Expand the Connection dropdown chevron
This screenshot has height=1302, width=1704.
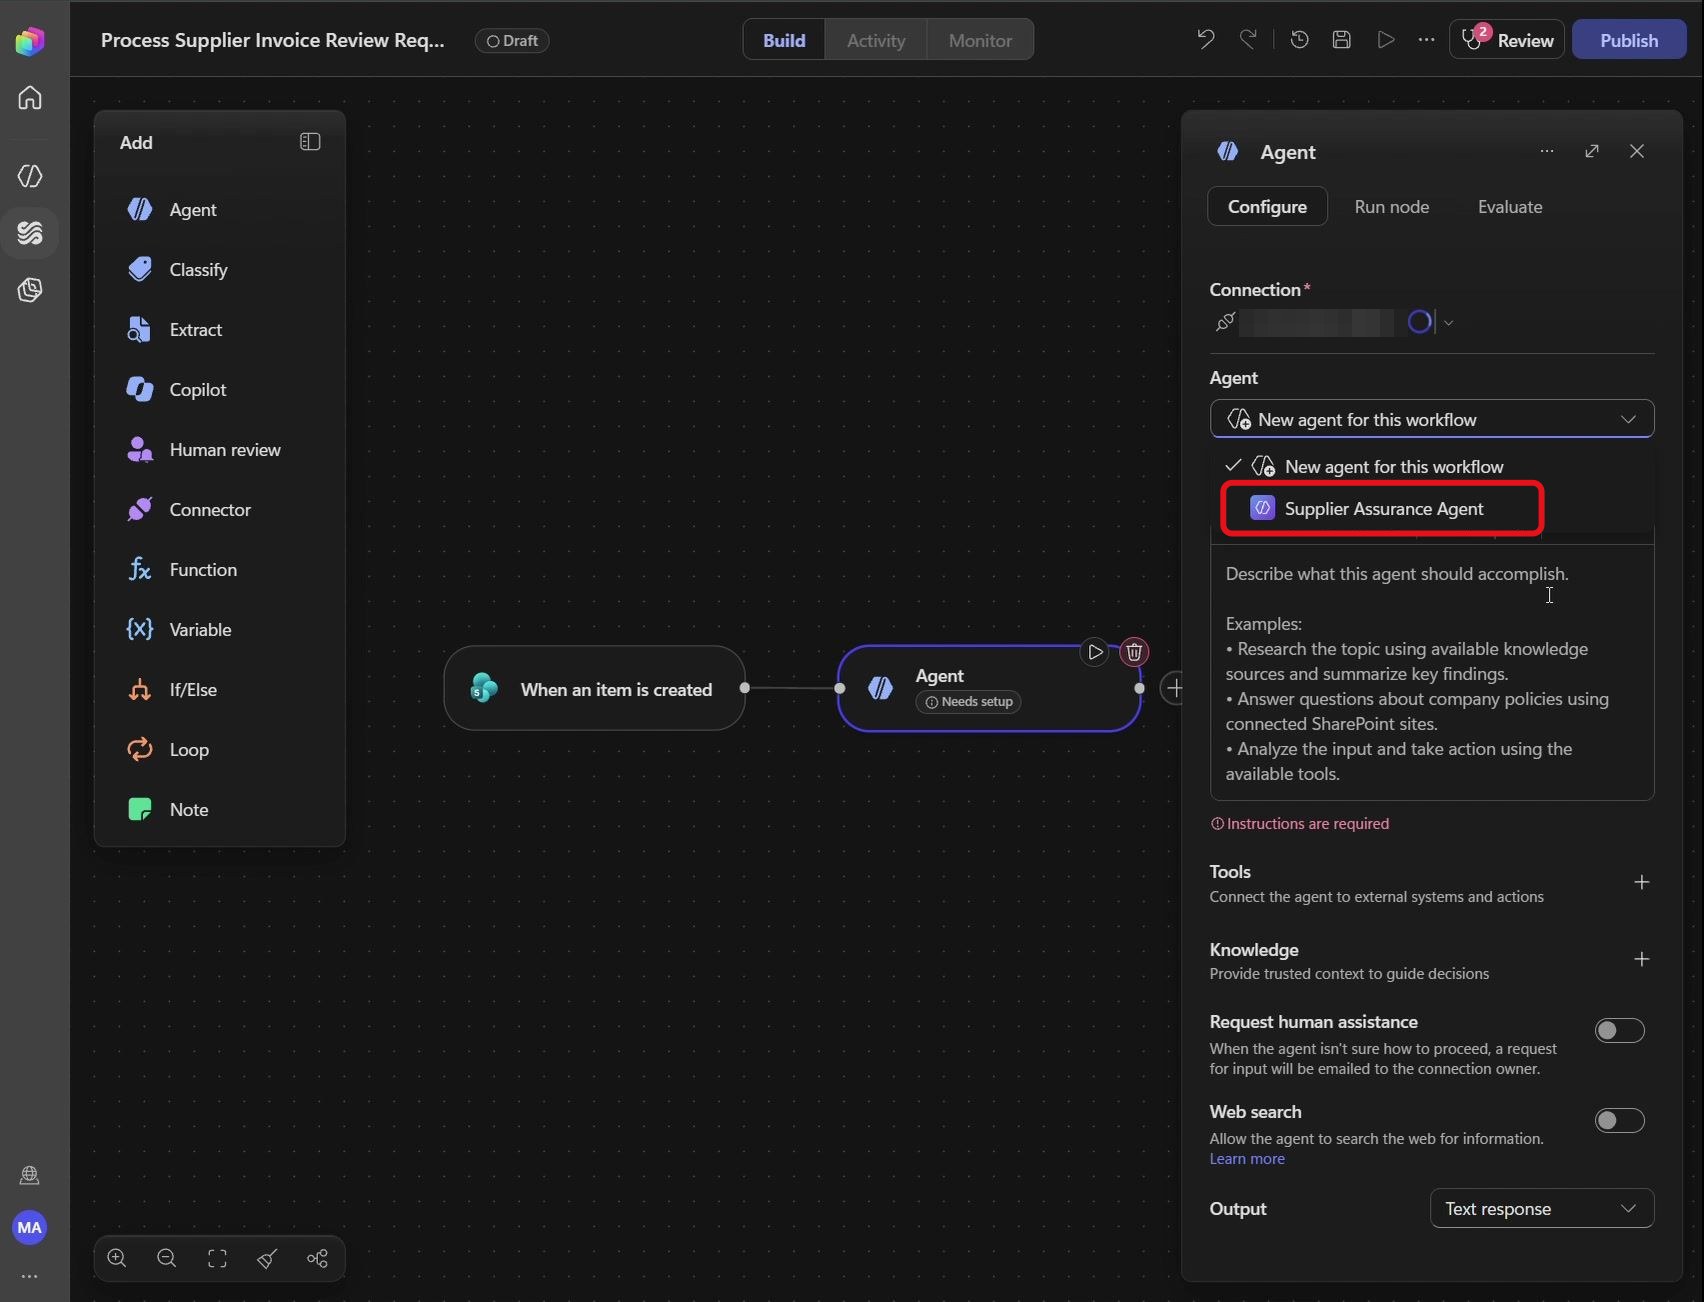coord(1448,322)
